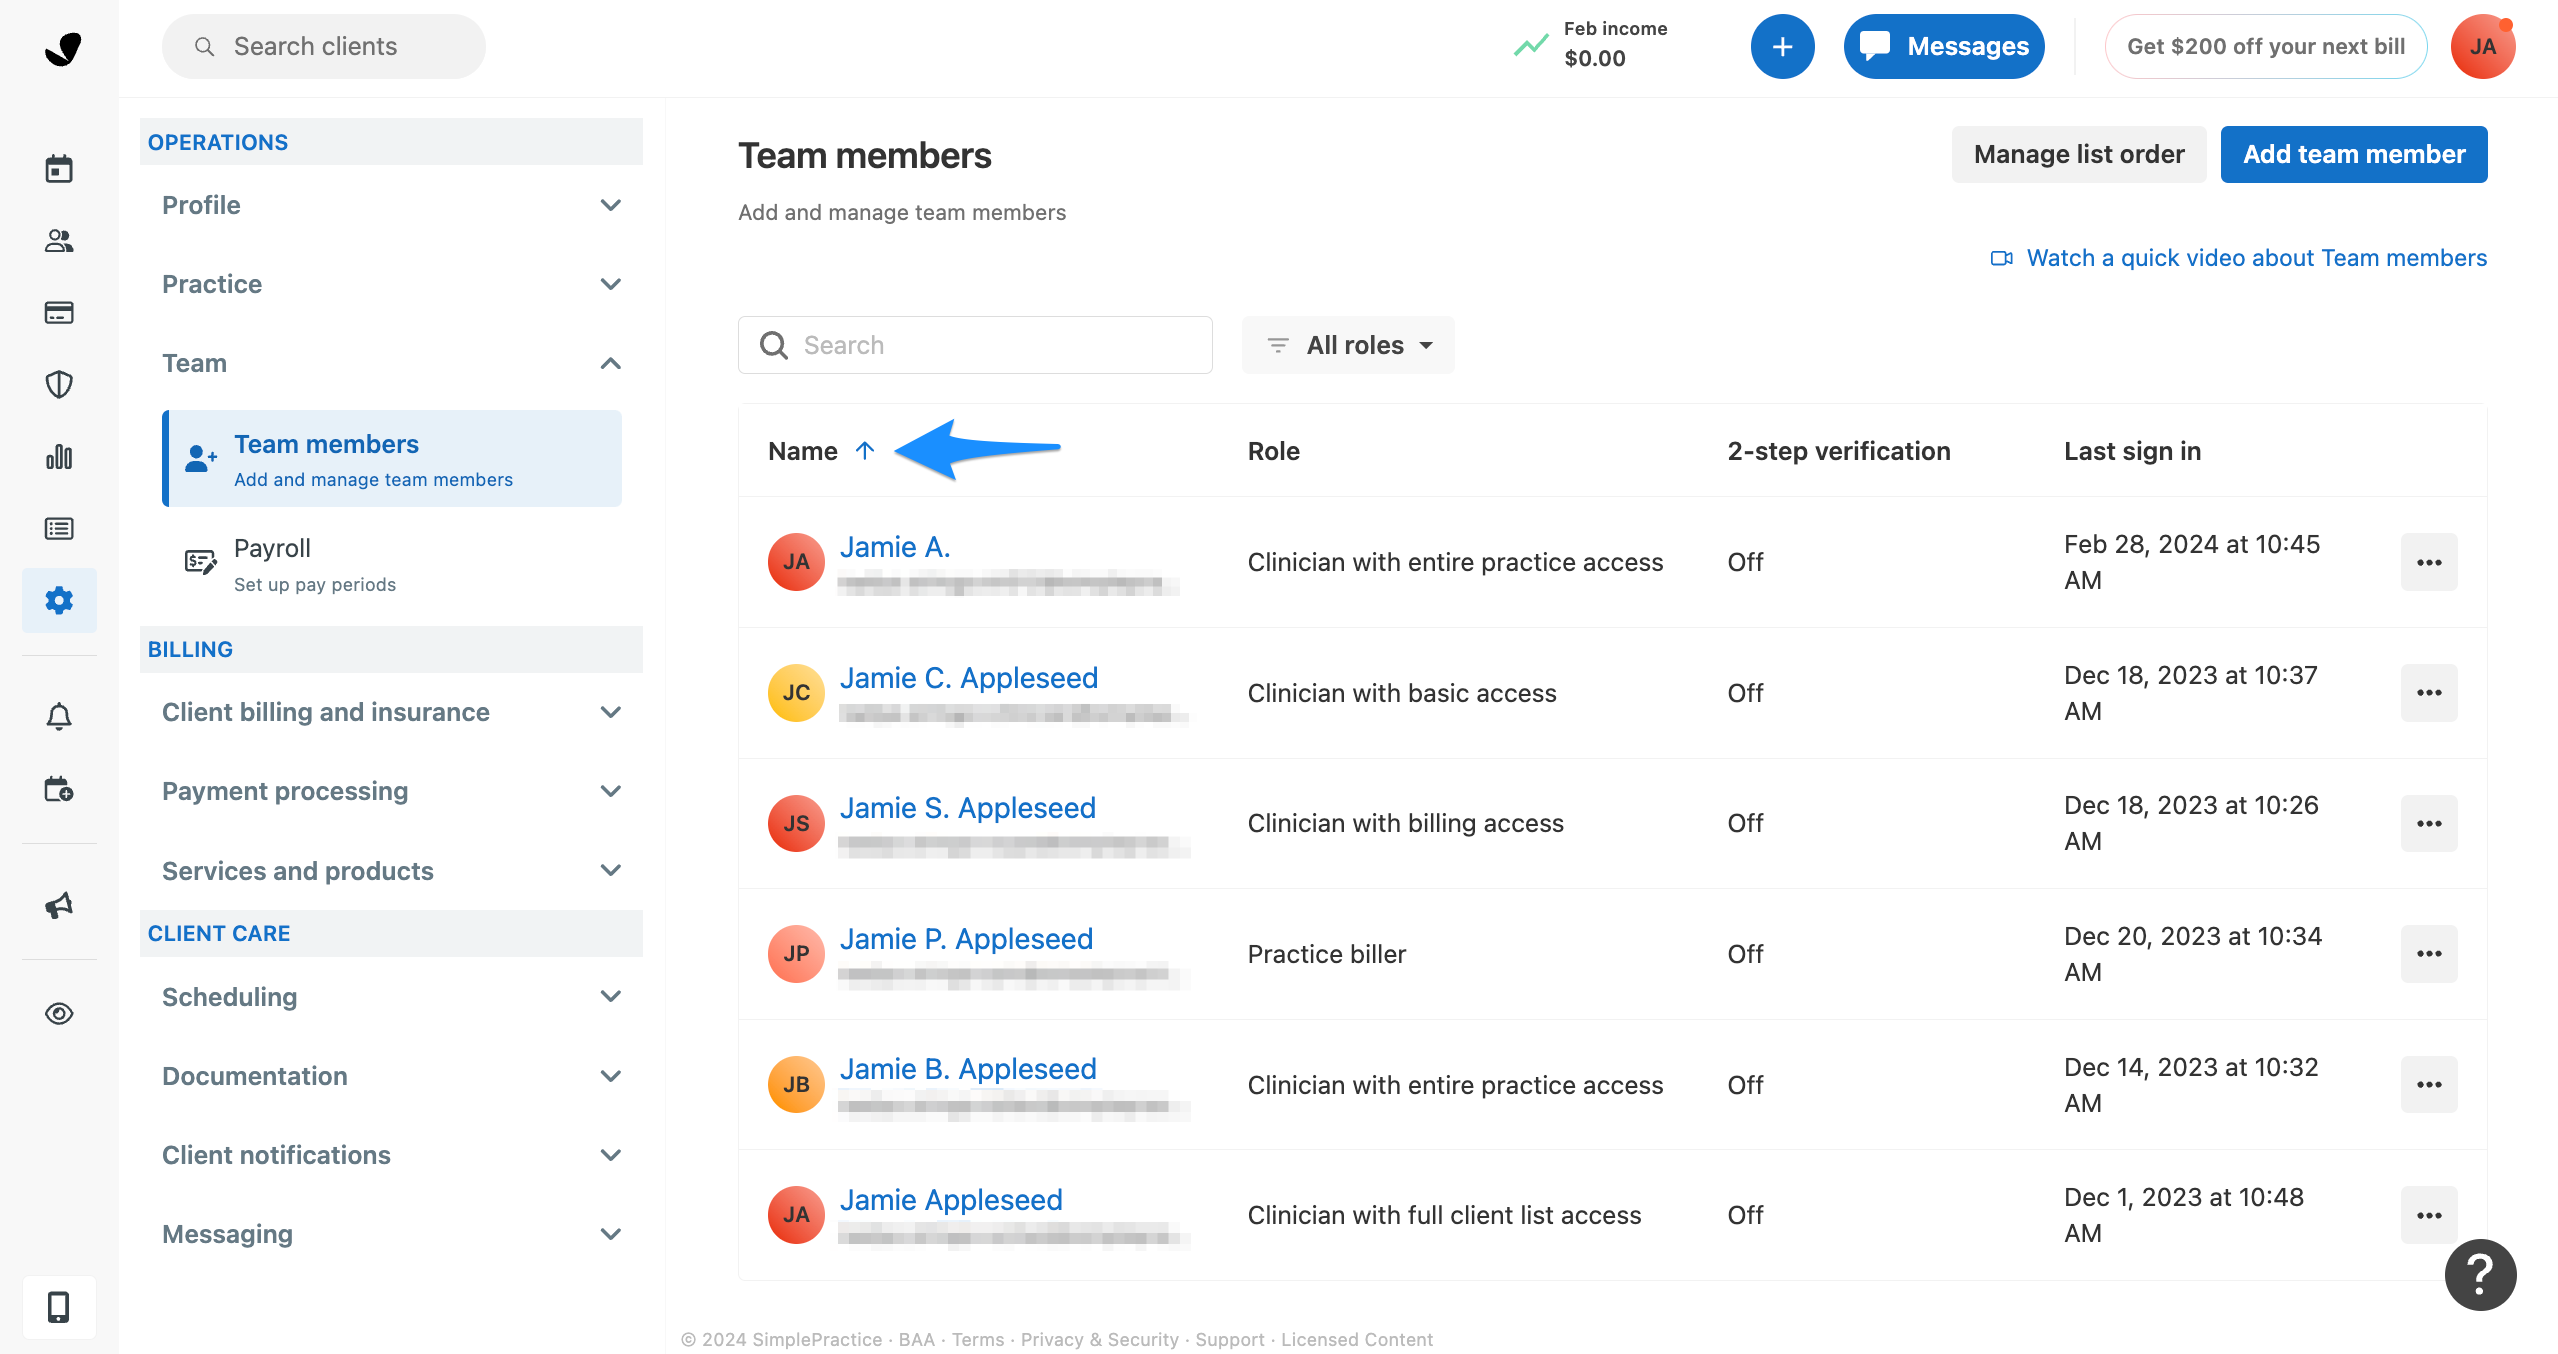Select Team members menu item
Image resolution: width=2558 pixels, height=1354 pixels.
392,459
